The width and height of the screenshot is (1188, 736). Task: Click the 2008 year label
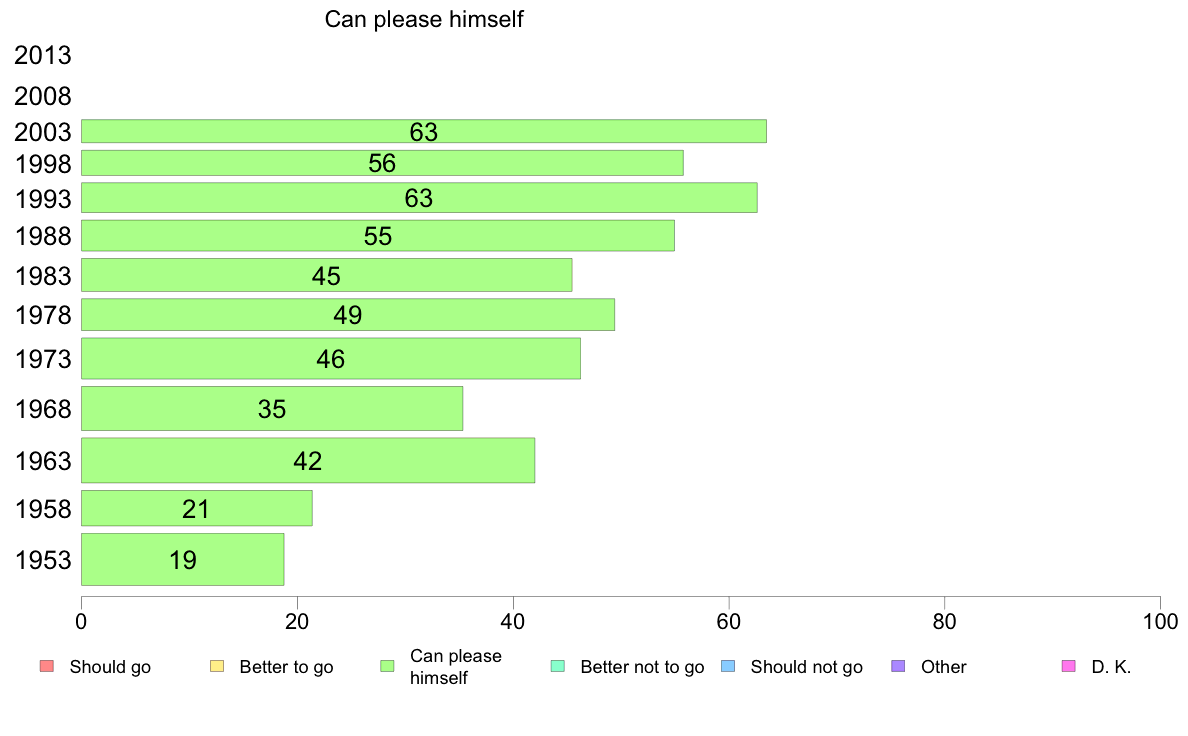pyautogui.click(x=42, y=96)
